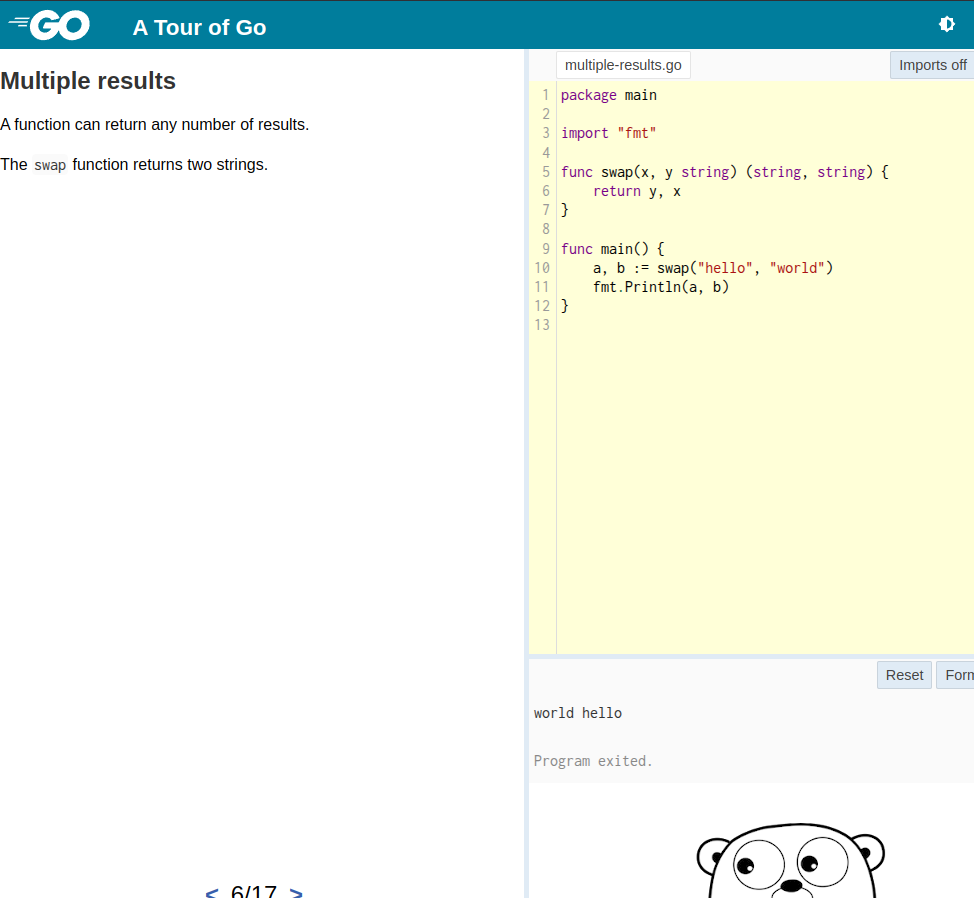Click the vertical divider between panes

(x=526, y=473)
